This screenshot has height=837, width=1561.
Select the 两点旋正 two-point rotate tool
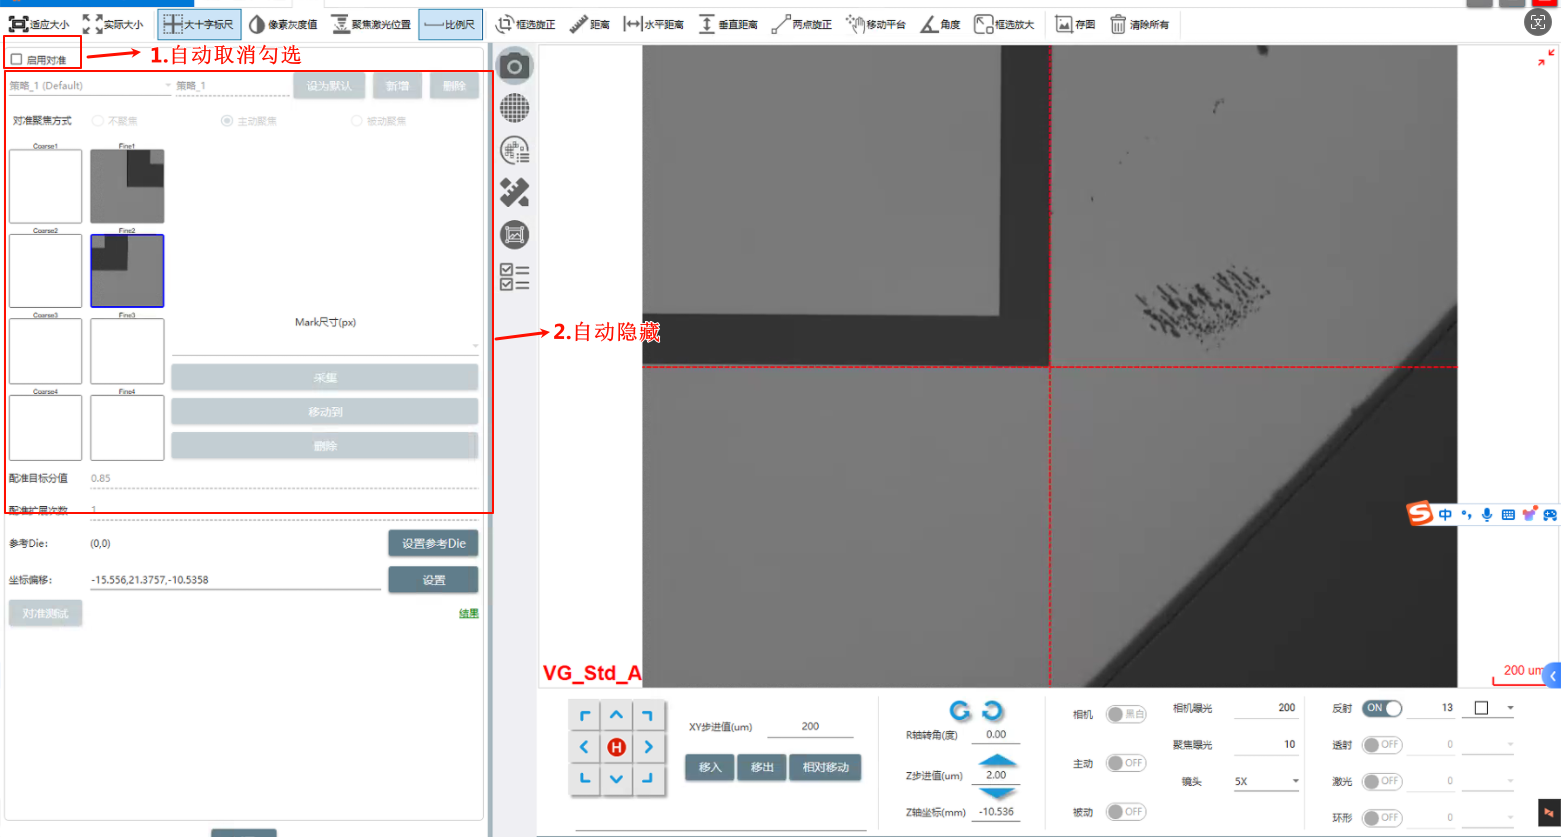[802, 24]
